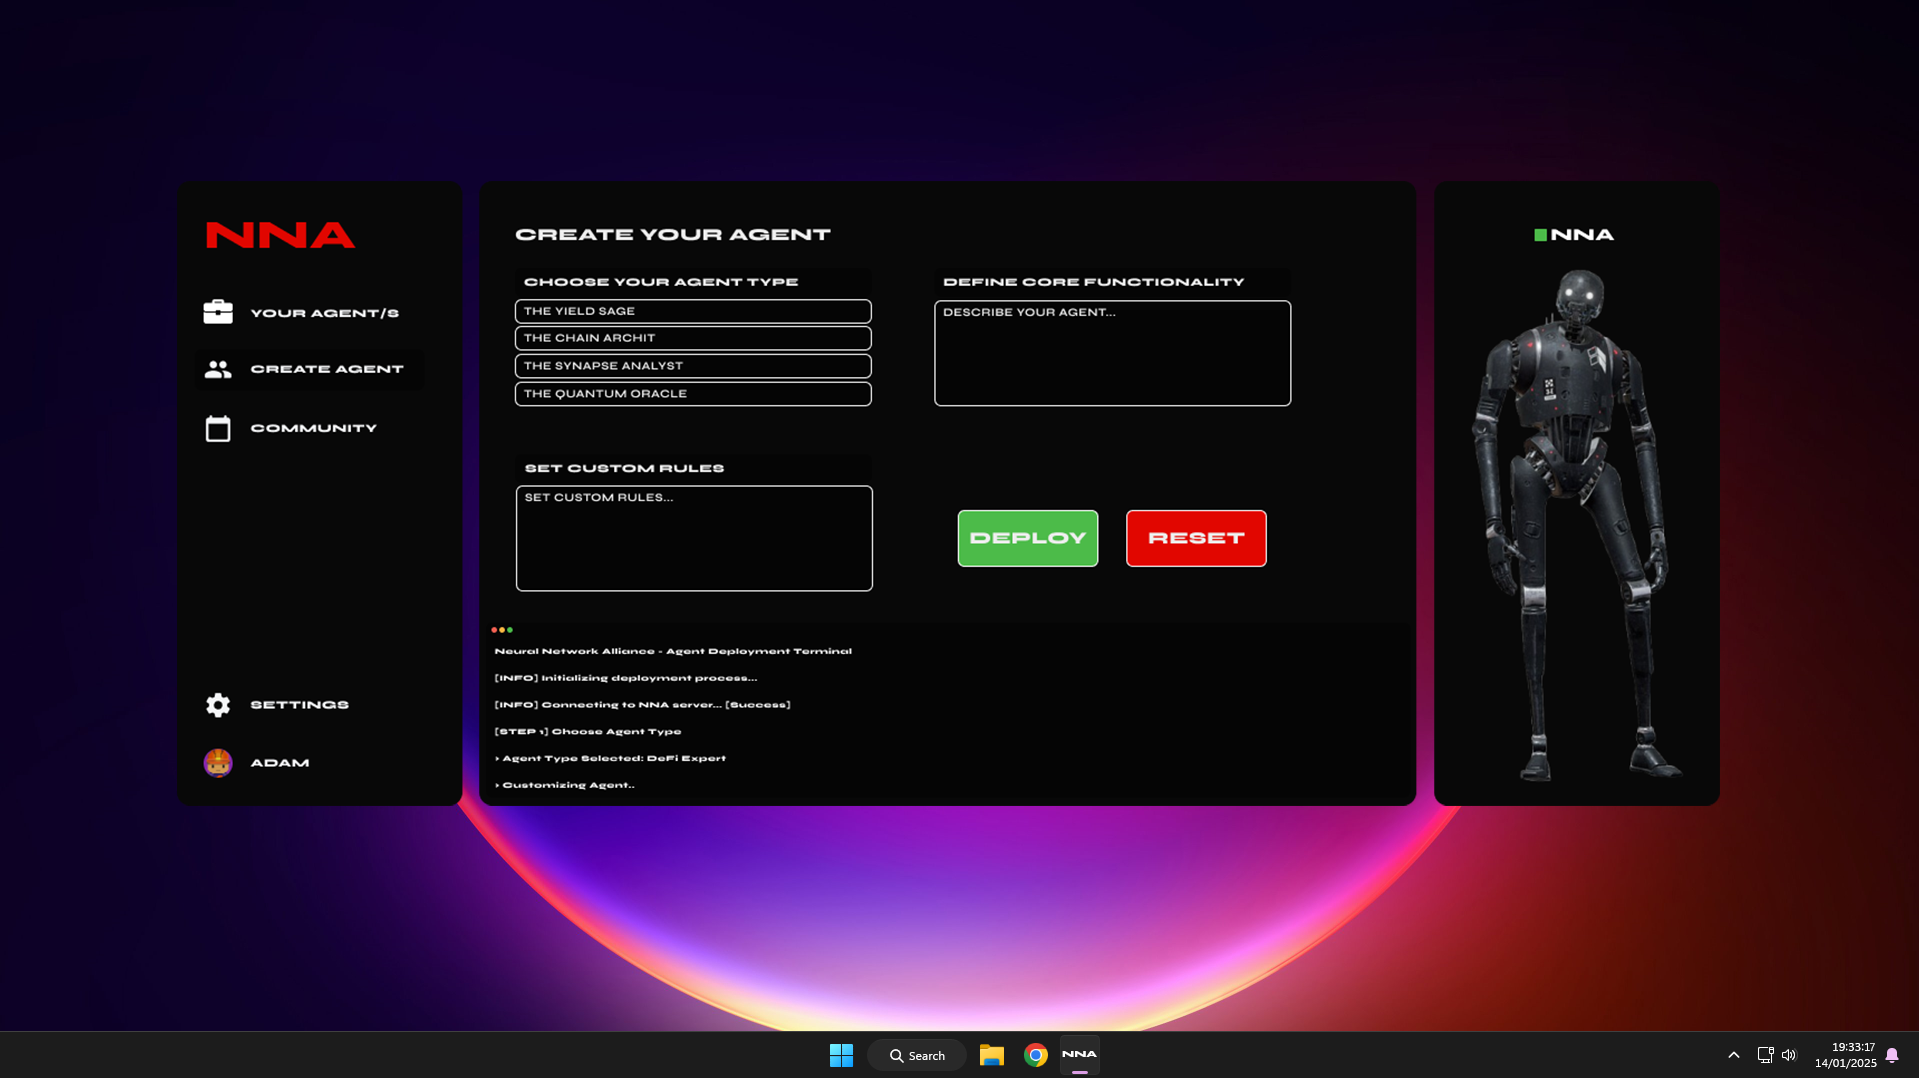Click the red NNA logo

coord(280,235)
